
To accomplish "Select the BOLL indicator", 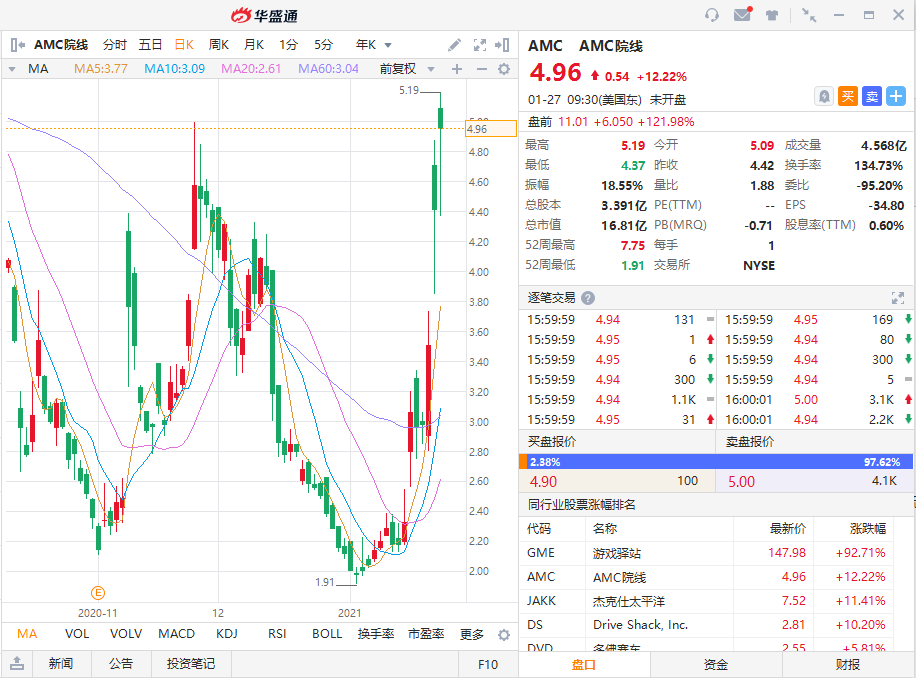I will pyautogui.click(x=327, y=634).
